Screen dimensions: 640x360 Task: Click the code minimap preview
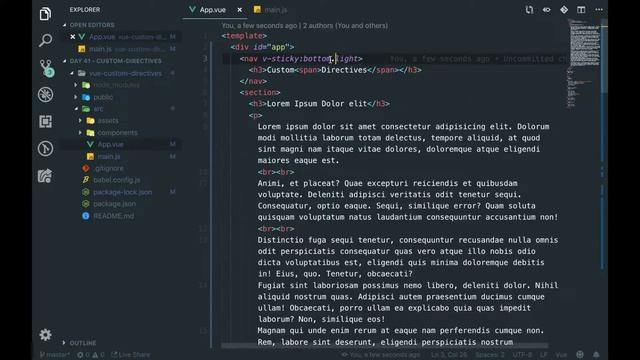tap(584, 63)
